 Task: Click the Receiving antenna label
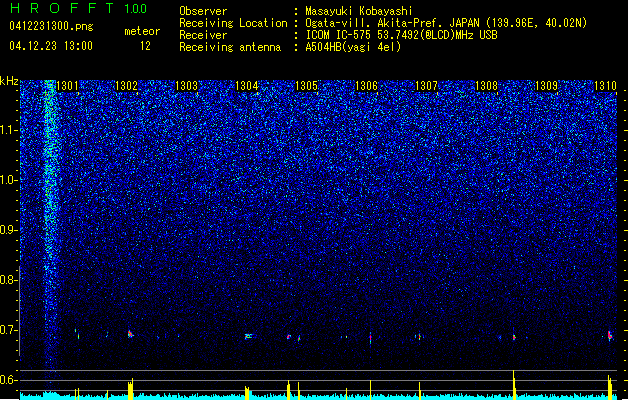(230, 47)
